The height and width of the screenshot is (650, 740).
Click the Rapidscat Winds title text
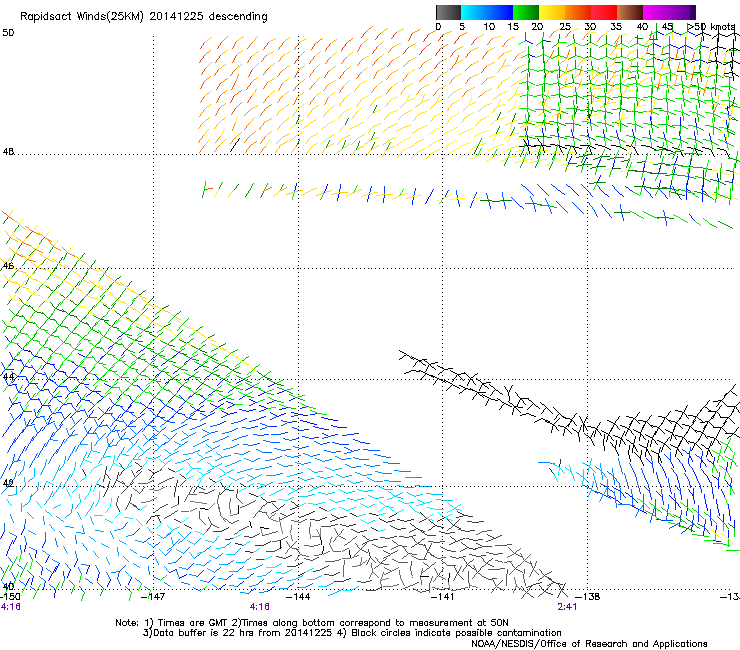(143, 17)
